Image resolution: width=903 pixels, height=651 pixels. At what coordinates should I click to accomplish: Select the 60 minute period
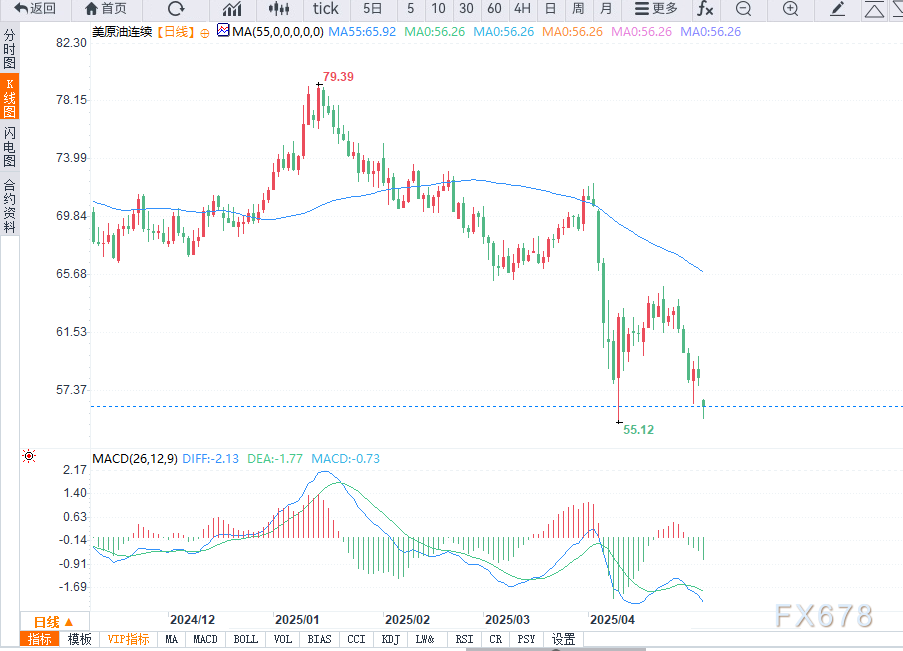click(x=494, y=9)
